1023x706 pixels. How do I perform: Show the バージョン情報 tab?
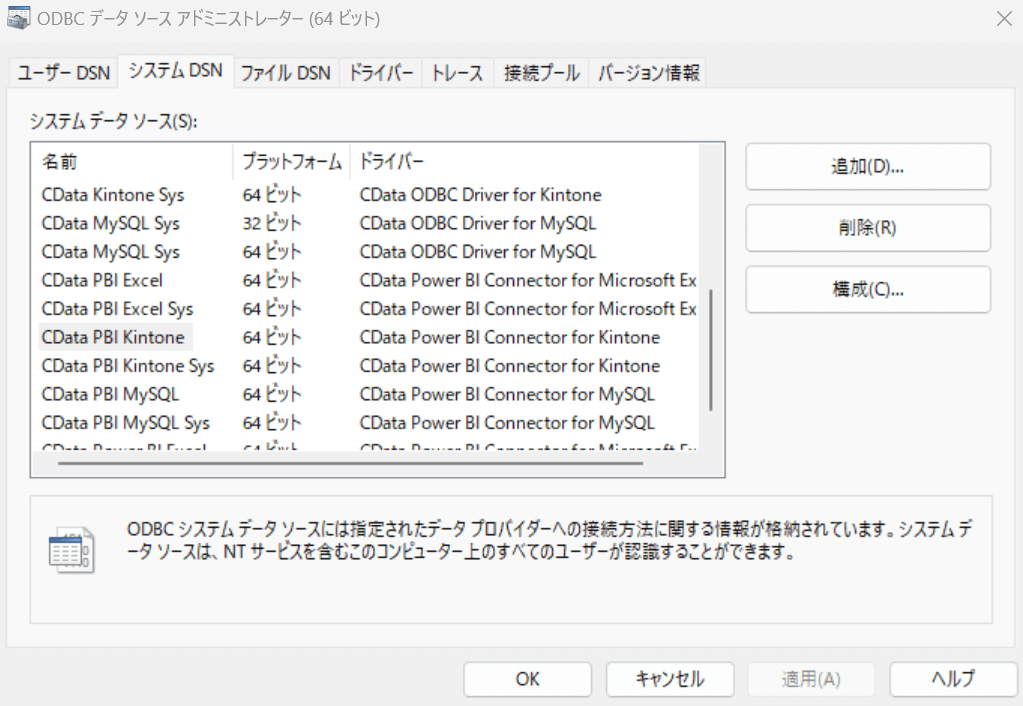[649, 72]
